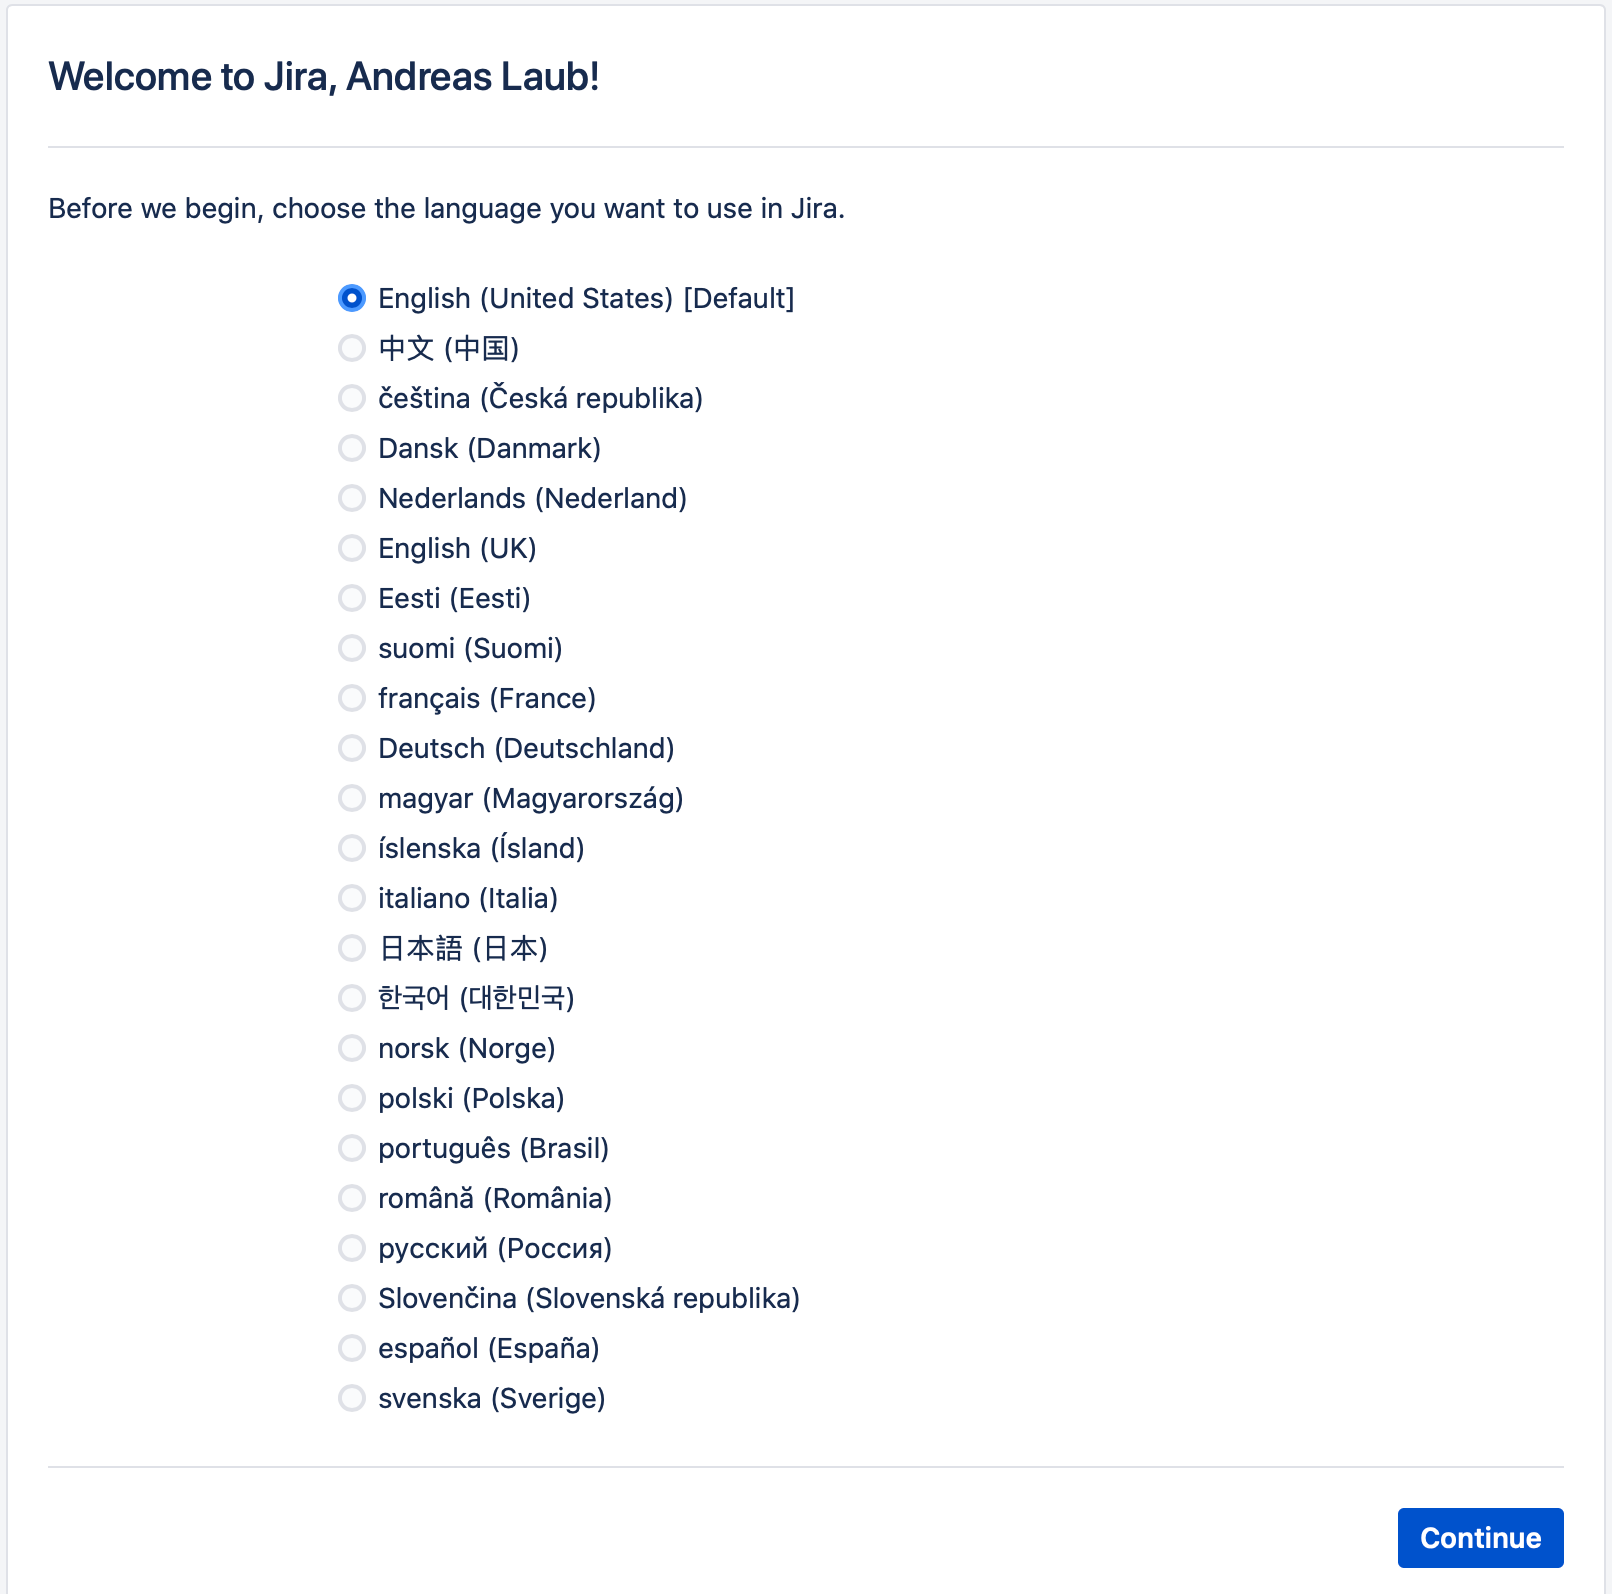
Task: Choose English (UK) language option
Action: pos(352,548)
